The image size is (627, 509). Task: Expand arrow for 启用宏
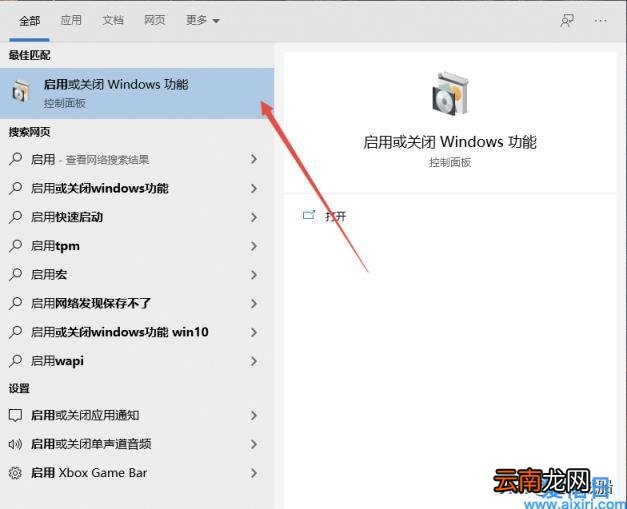[254, 275]
